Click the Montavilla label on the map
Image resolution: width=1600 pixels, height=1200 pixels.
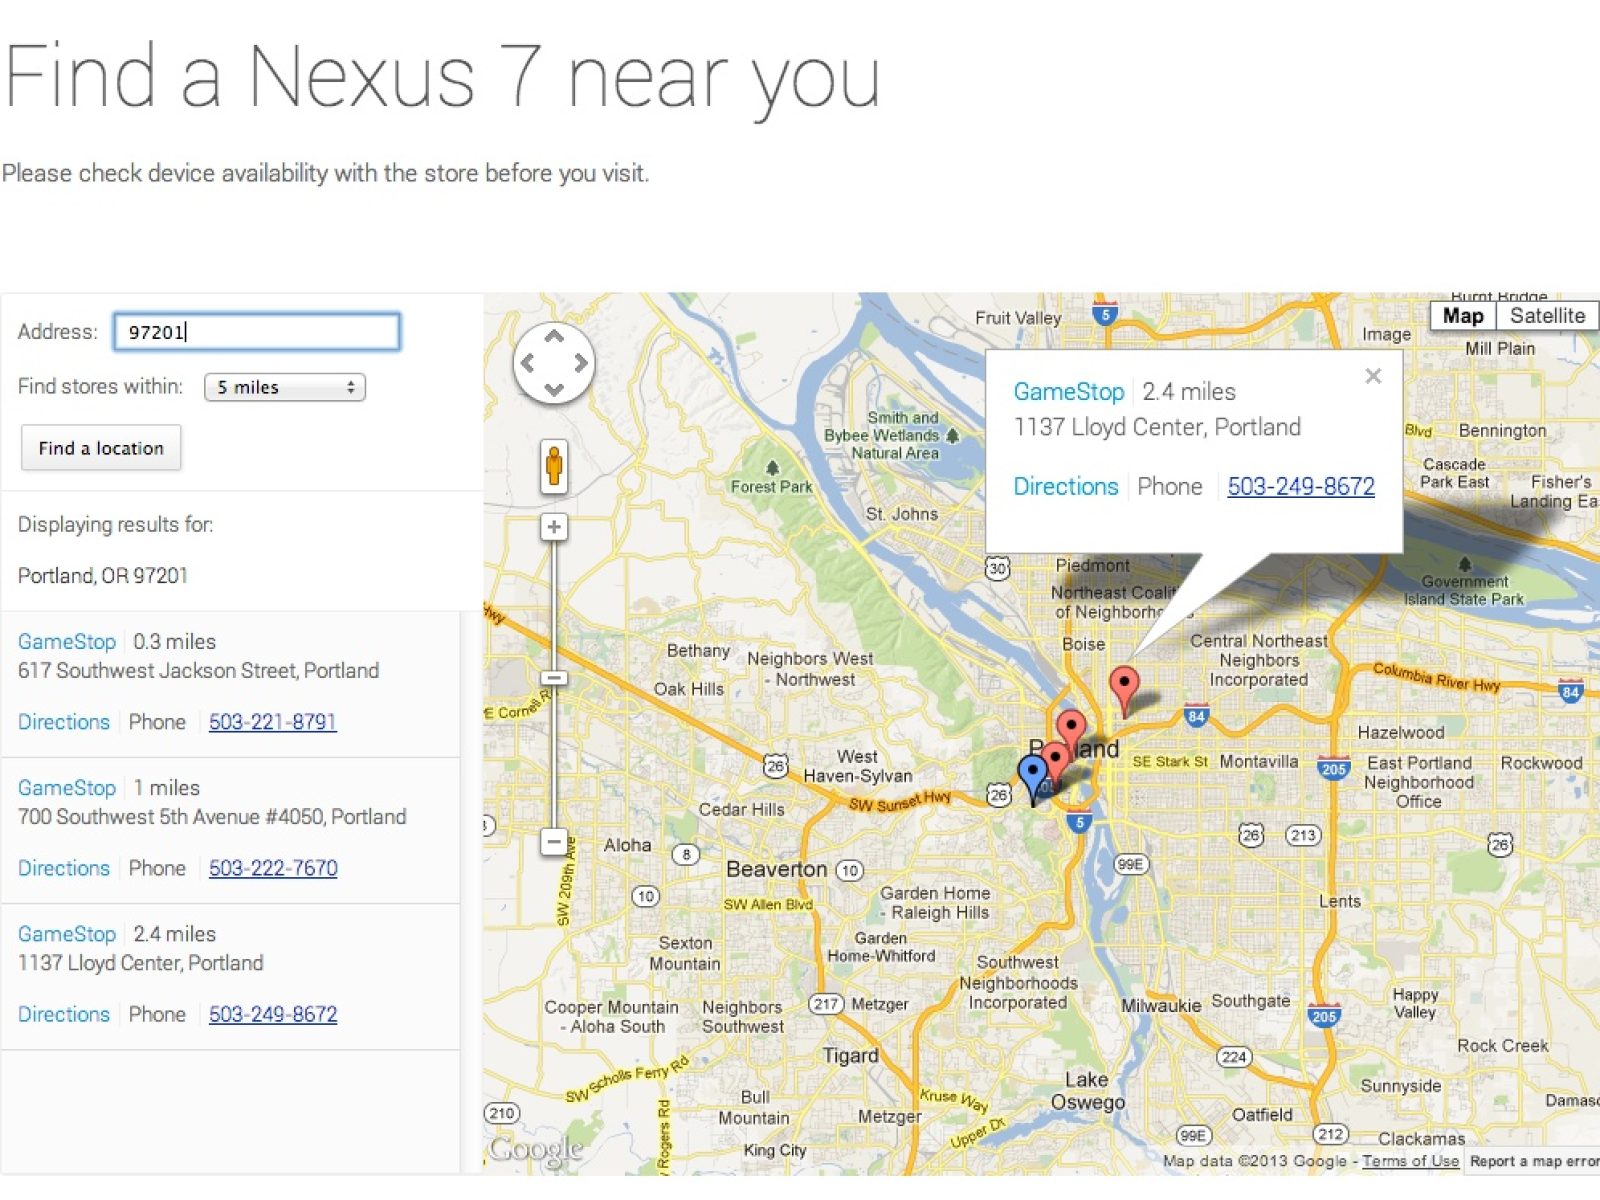1259,762
